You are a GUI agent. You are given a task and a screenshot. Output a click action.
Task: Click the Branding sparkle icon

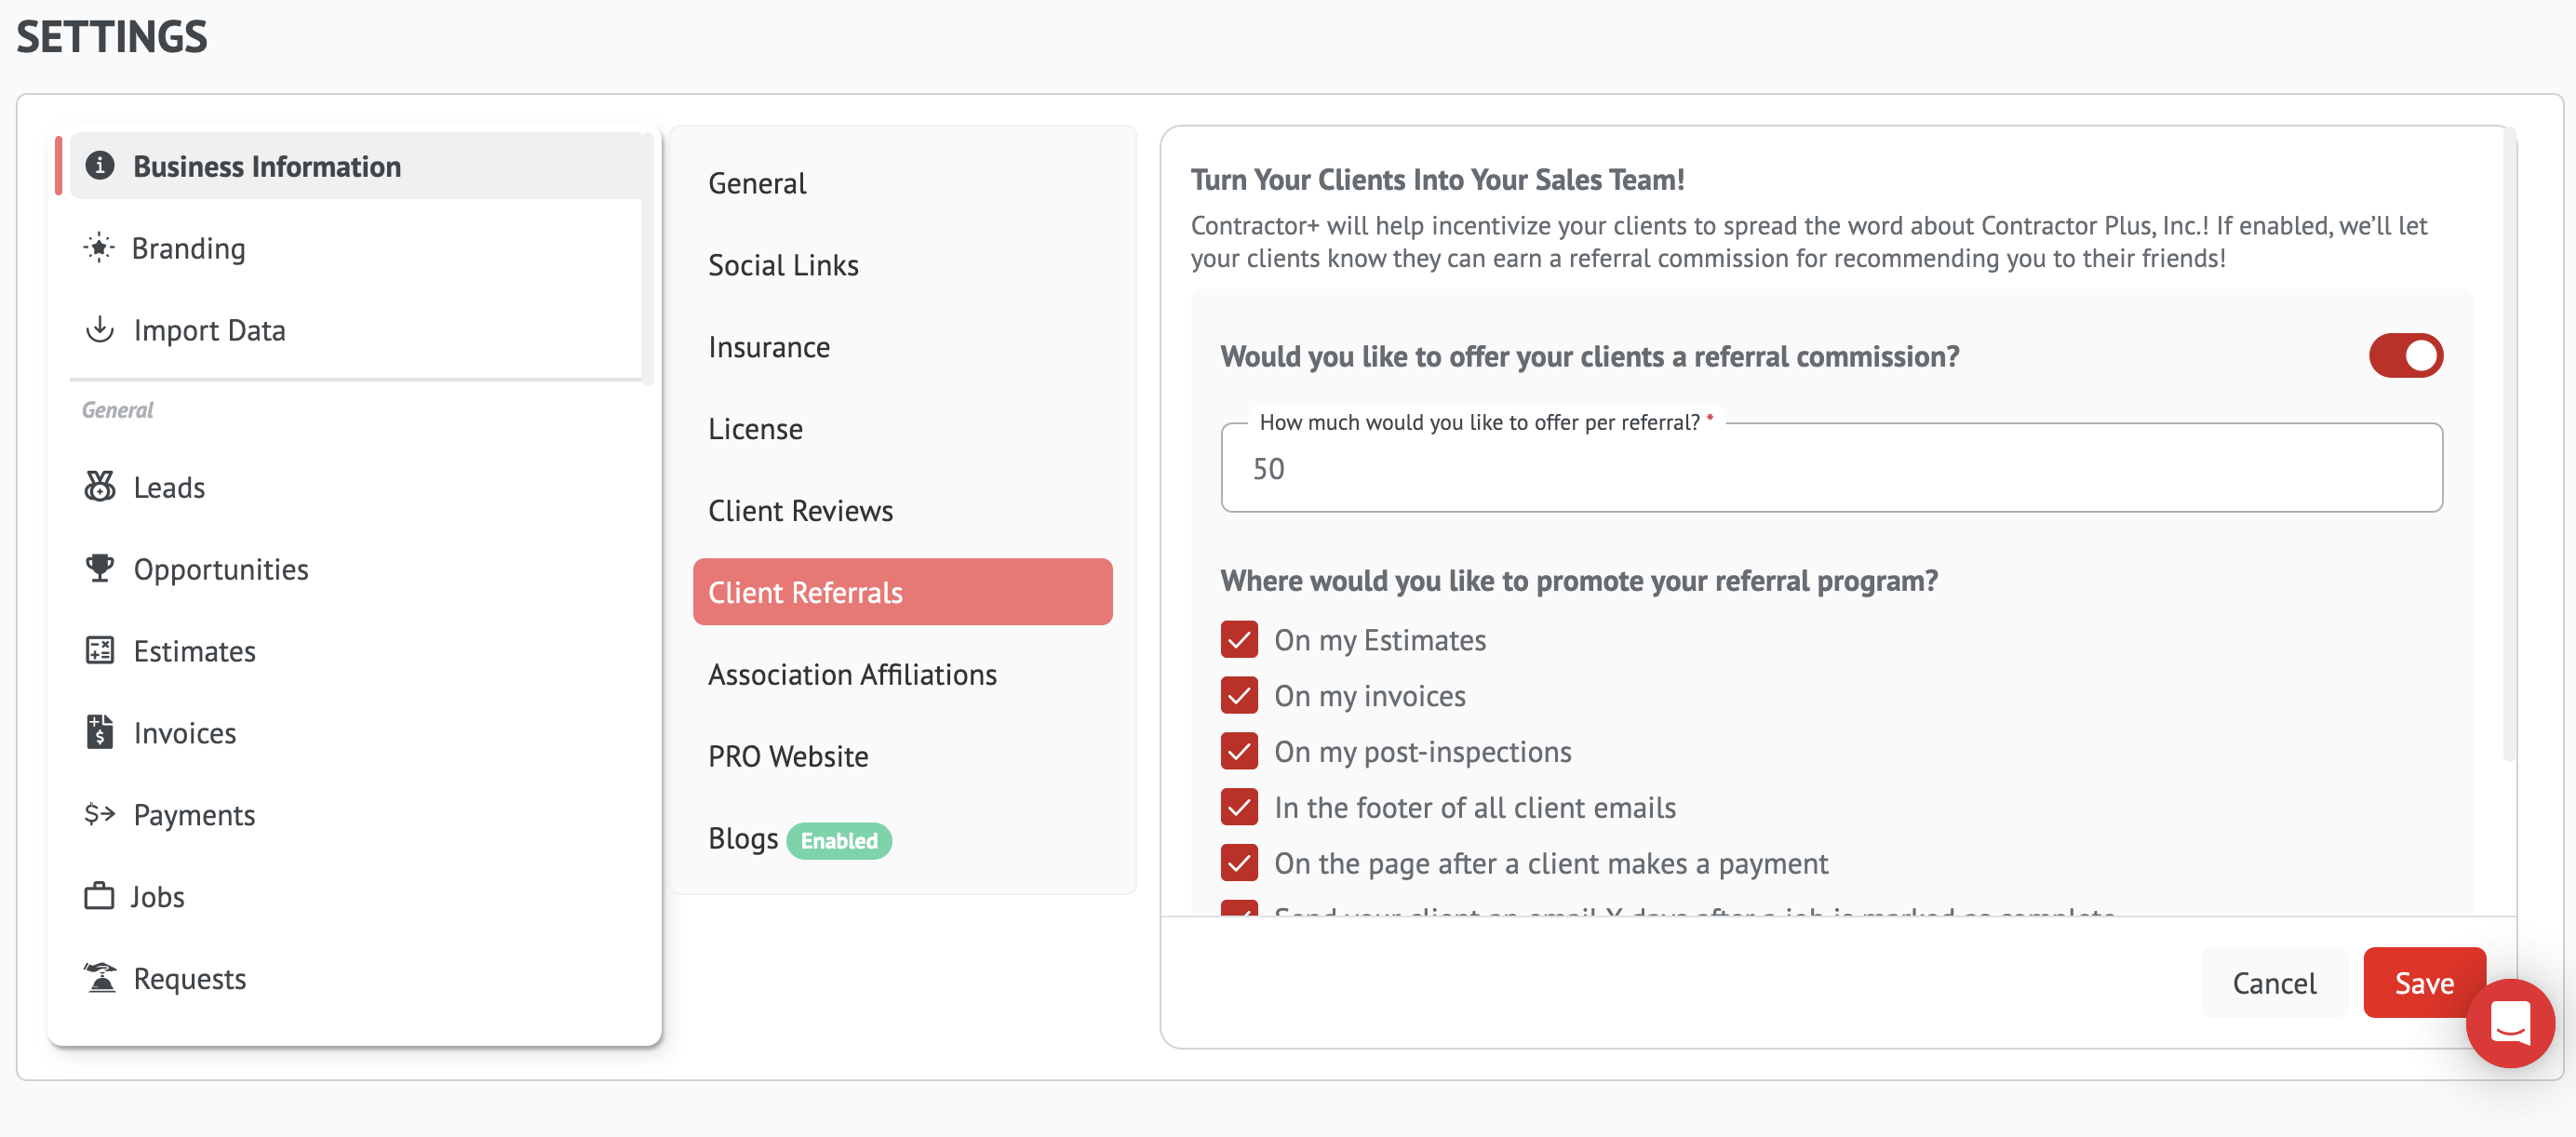[x=99, y=247]
